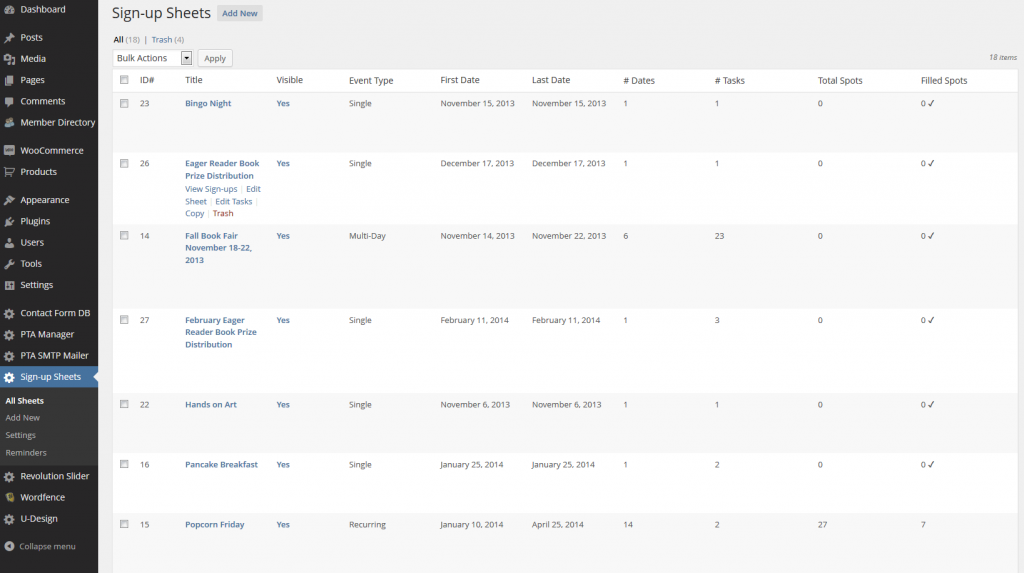The width and height of the screenshot is (1024, 573).
Task: Open Posts via its pushpin icon
Action: [9, 37]
